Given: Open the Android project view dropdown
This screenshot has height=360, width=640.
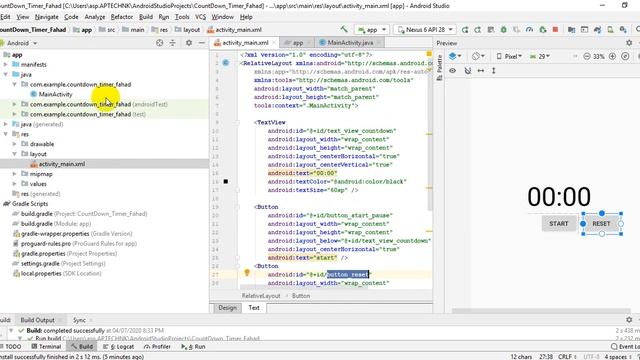Looking at the screenshot, I should (x=22, y=43).
